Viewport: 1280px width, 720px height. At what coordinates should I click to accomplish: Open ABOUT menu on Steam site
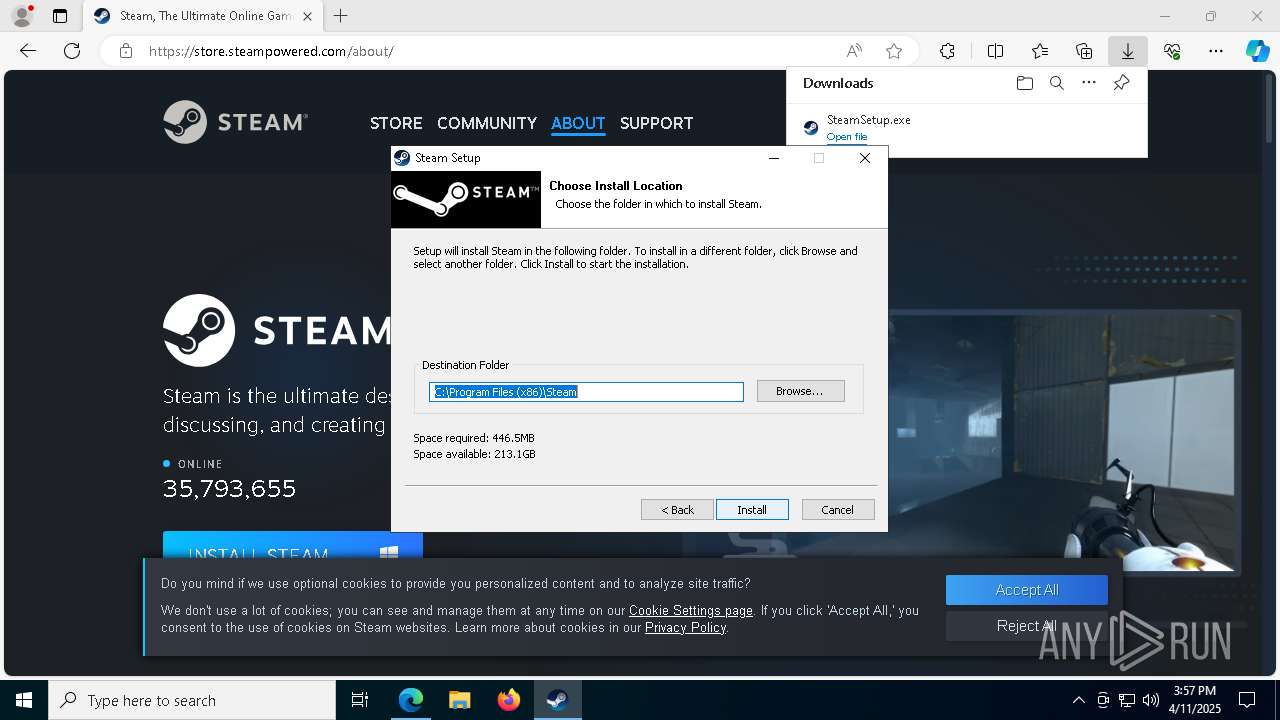pos(578,123)
